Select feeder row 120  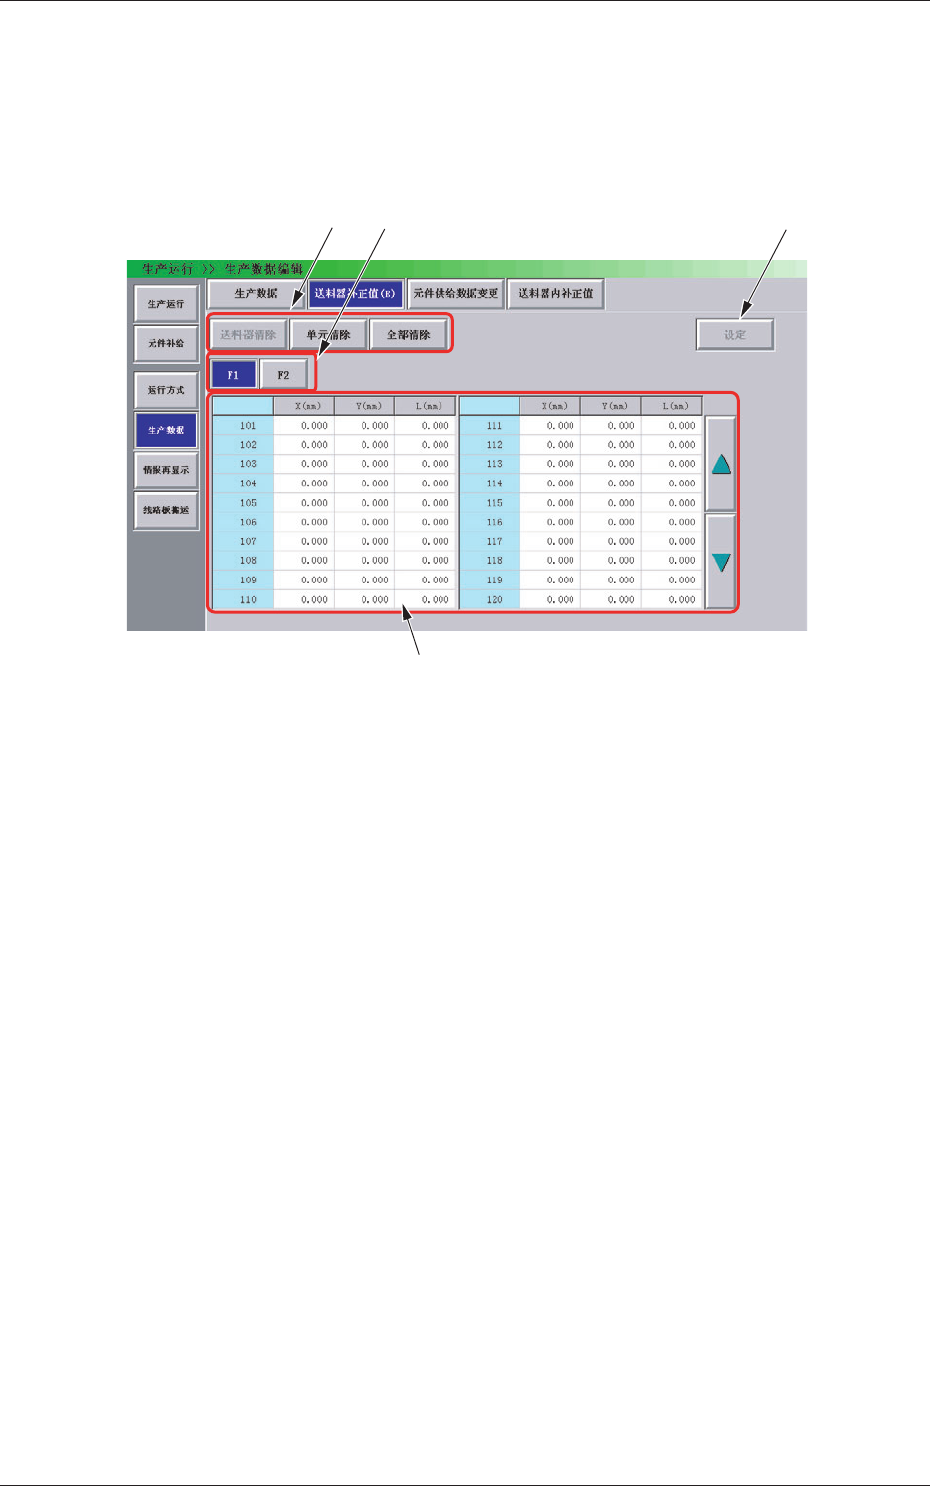coord(490,600)
